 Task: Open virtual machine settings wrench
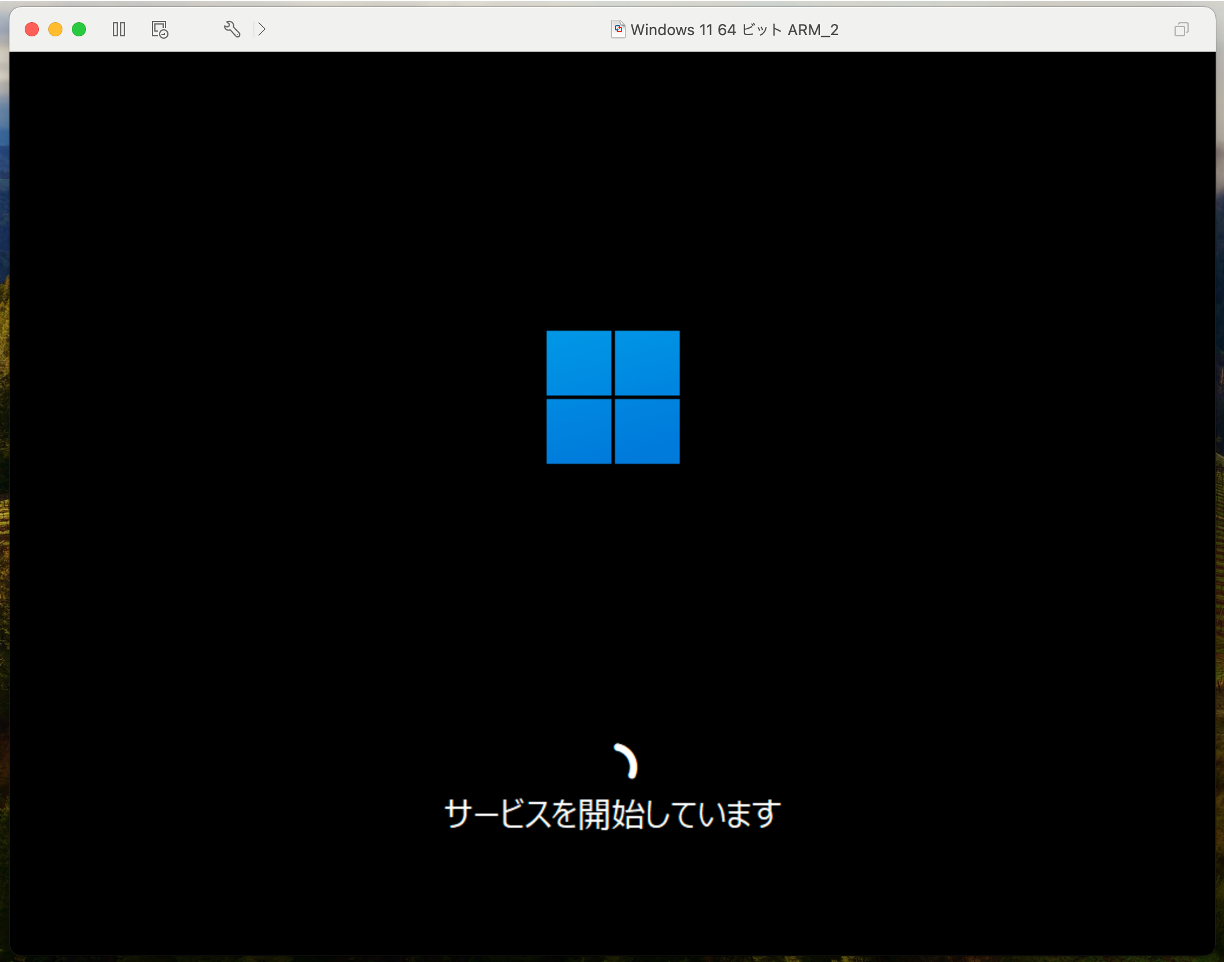pyautogui.click(x=232, y=30)
